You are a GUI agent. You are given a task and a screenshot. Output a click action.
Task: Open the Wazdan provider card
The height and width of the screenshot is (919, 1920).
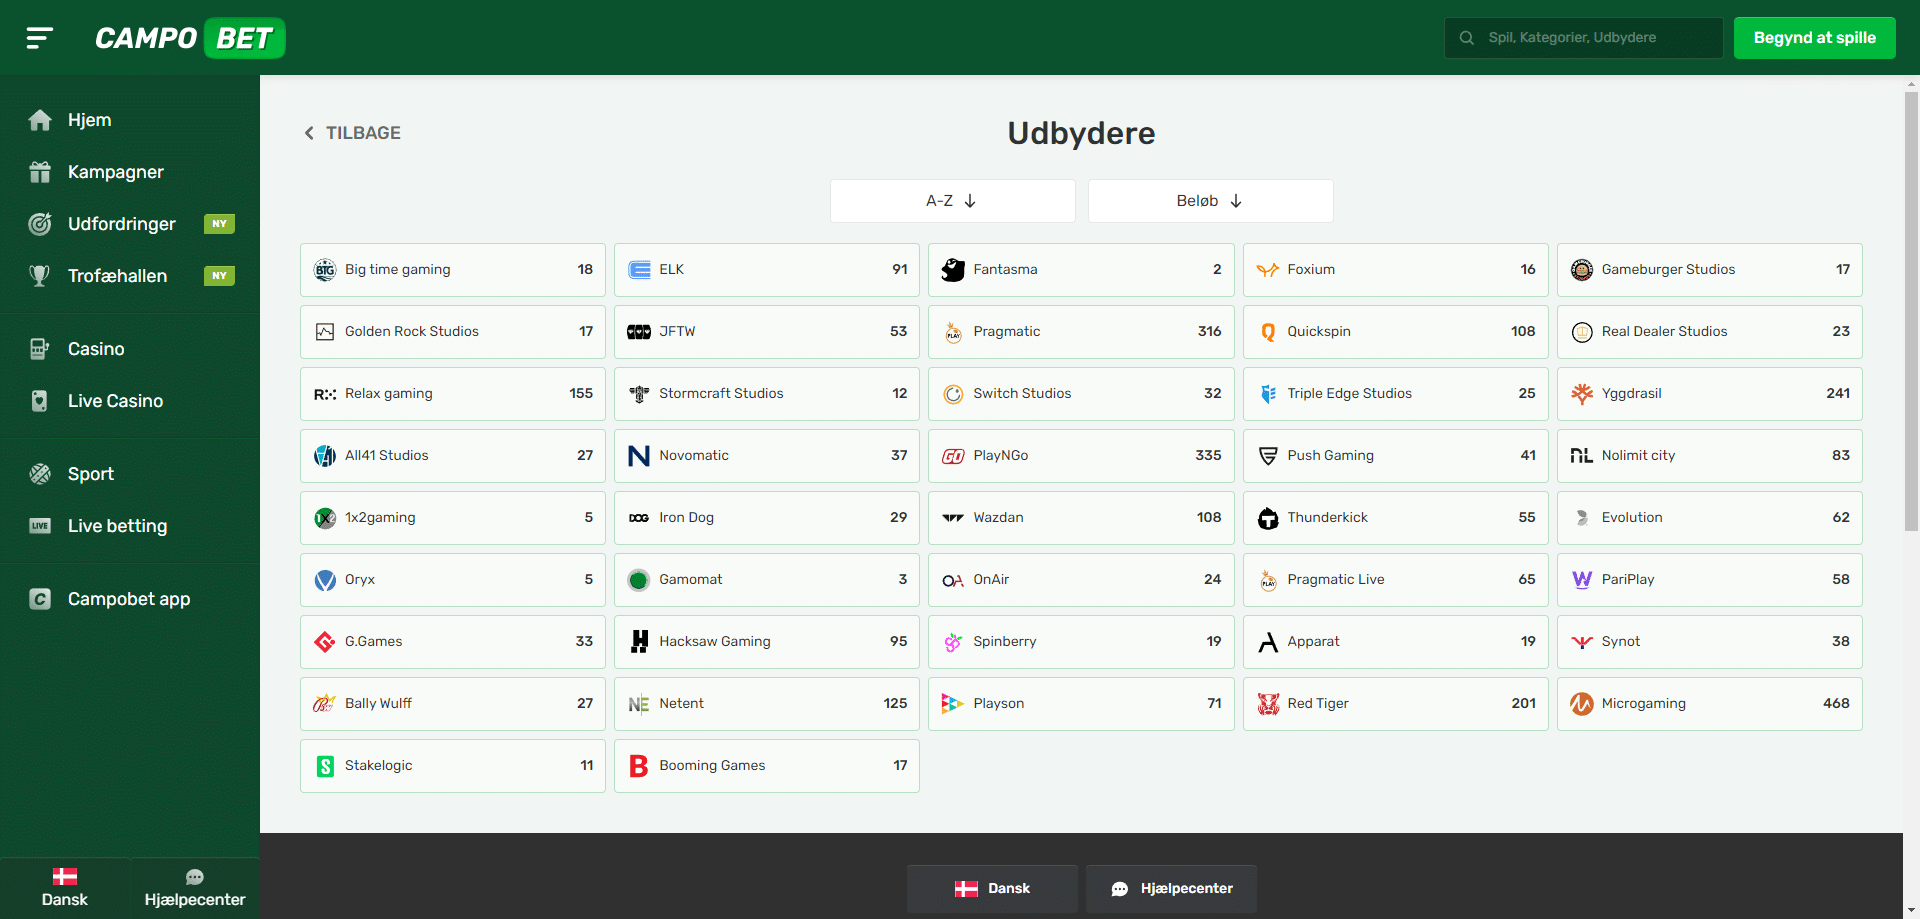click(x=1081, y=518)
